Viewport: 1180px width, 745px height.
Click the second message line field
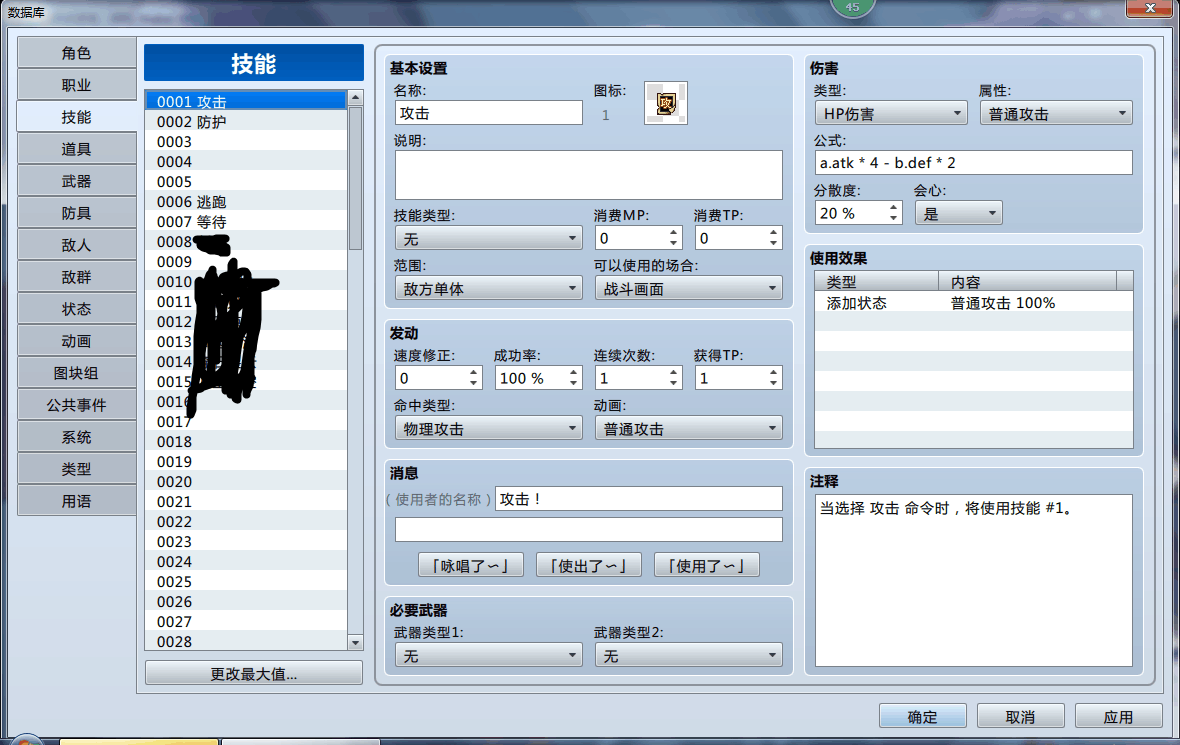tap(588, 529)
